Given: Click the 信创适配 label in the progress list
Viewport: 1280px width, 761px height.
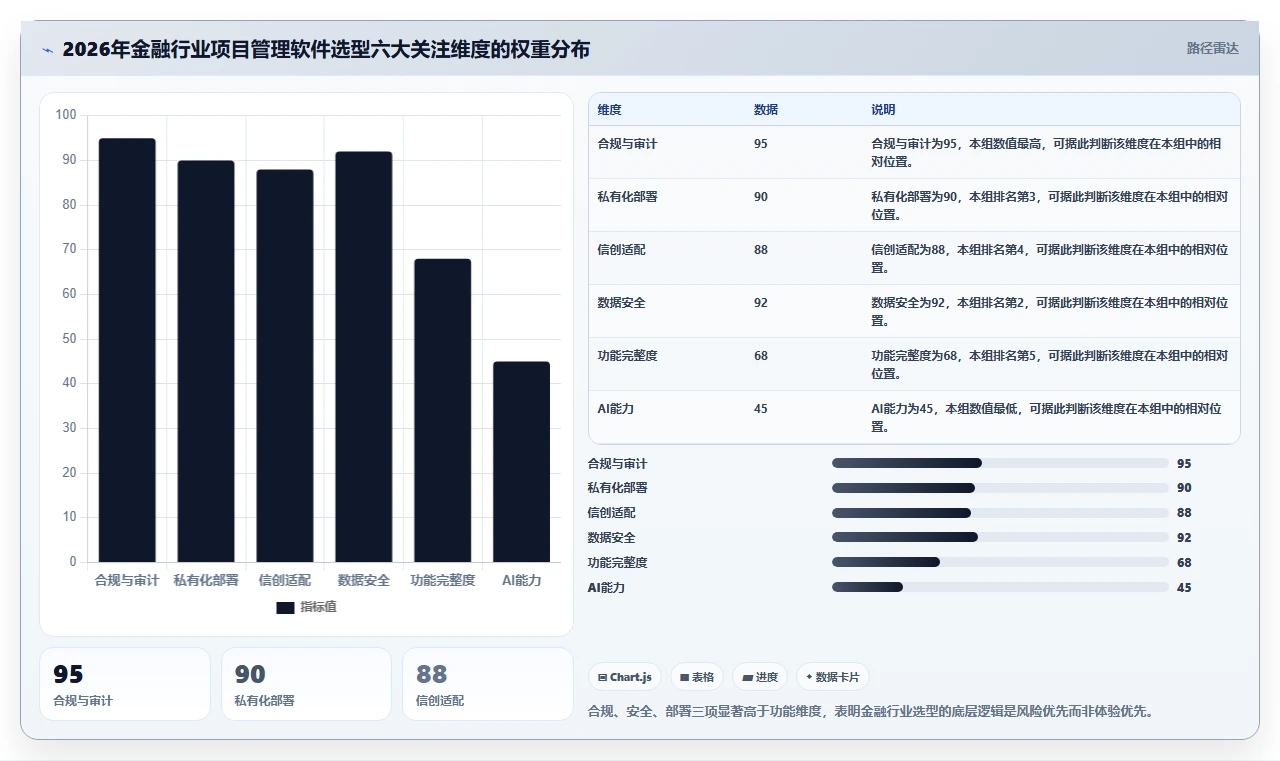Looking at the screenshot, I should 612,513.
